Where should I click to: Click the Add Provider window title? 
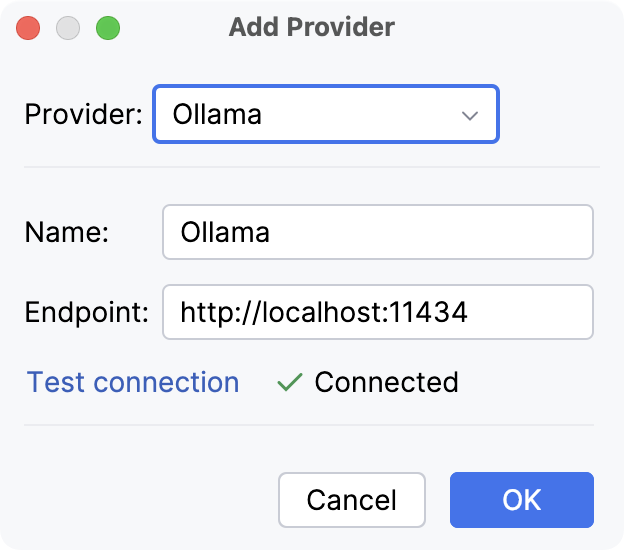point(312,27)
